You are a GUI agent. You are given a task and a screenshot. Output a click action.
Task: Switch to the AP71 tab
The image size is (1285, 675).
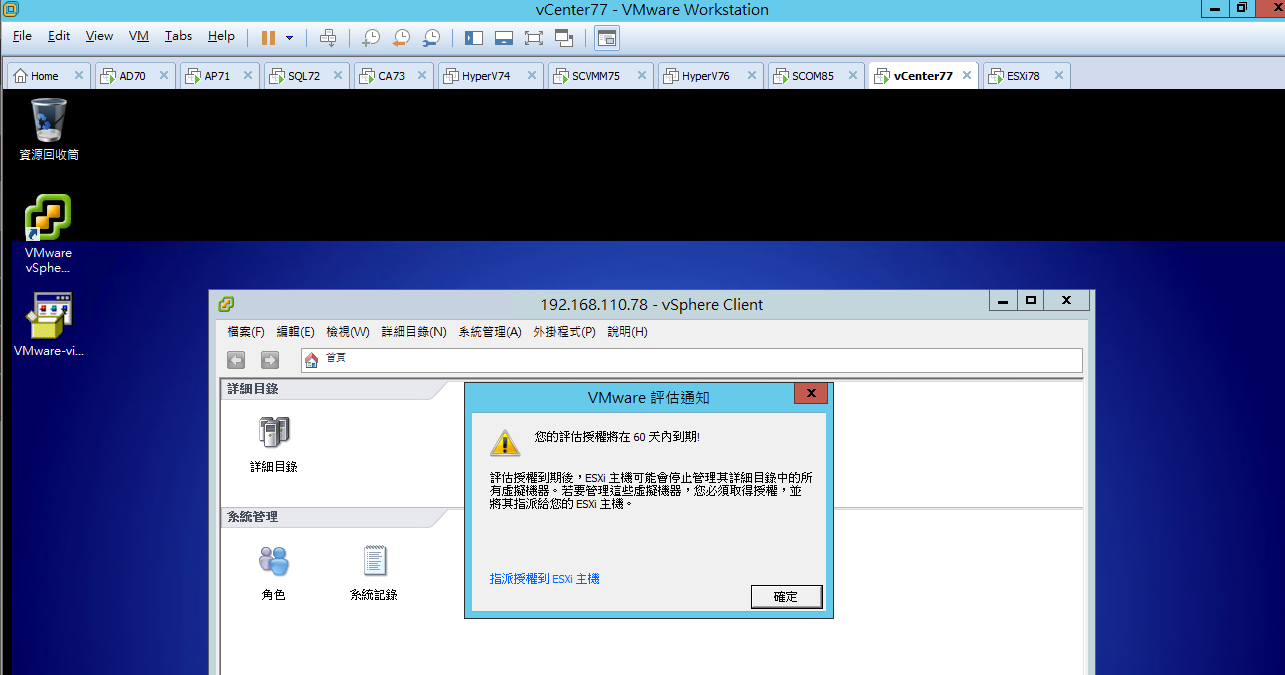pos(220,76)
